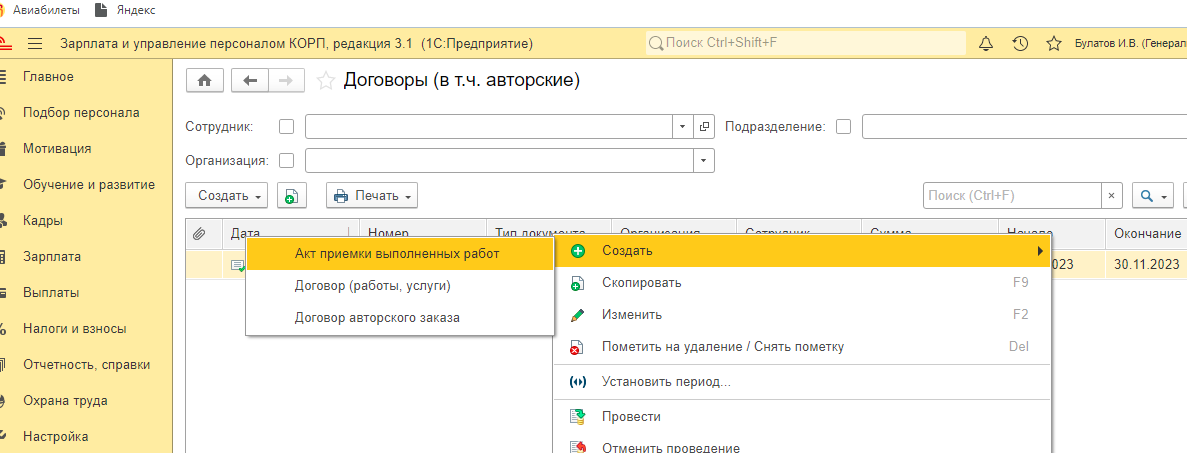This screenshot has width=1187, height=453.
Task: Expand the Организация field dropdown arrow
Action: [705, 160]
